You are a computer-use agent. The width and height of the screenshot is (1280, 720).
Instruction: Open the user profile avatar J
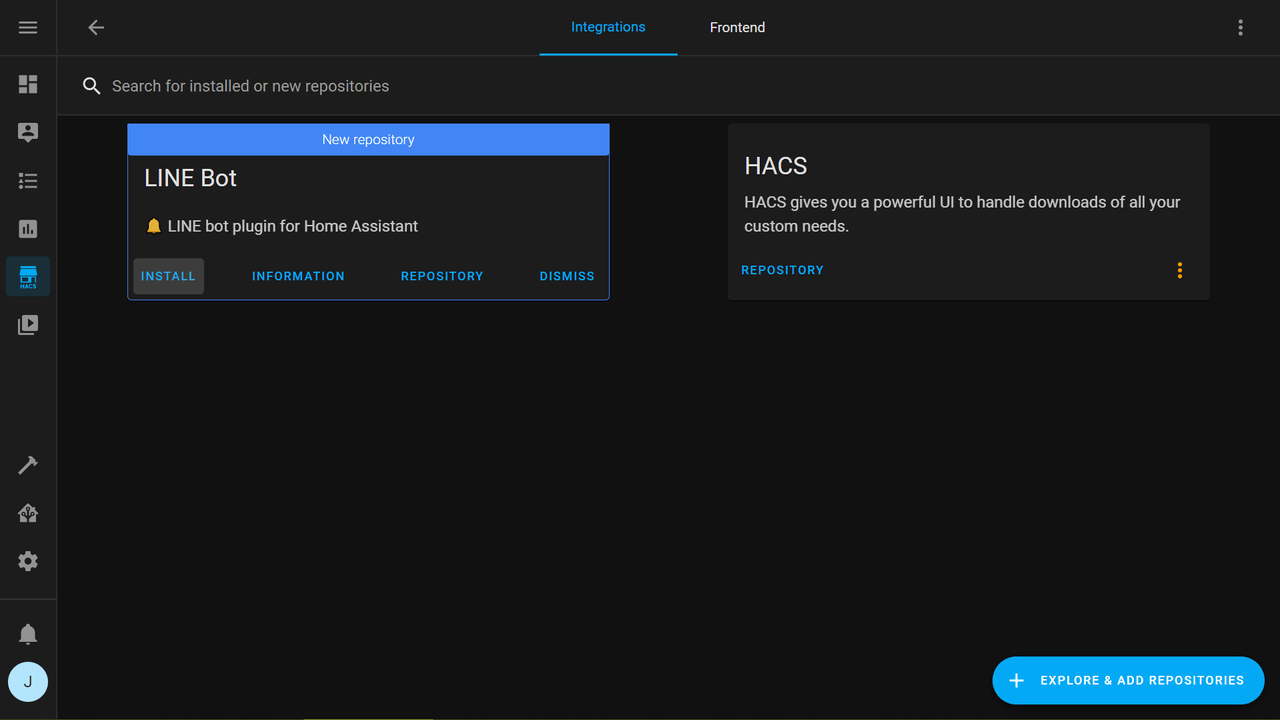(28, 682)
